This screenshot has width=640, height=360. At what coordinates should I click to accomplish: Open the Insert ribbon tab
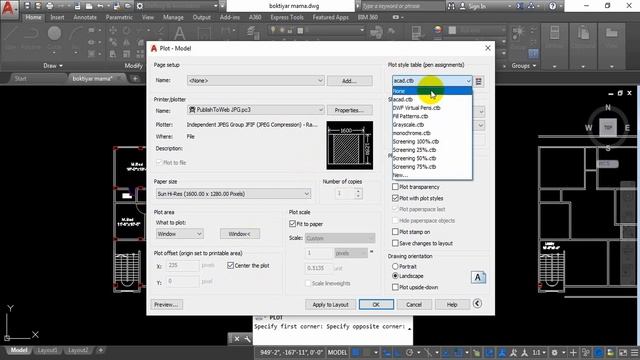57,17
